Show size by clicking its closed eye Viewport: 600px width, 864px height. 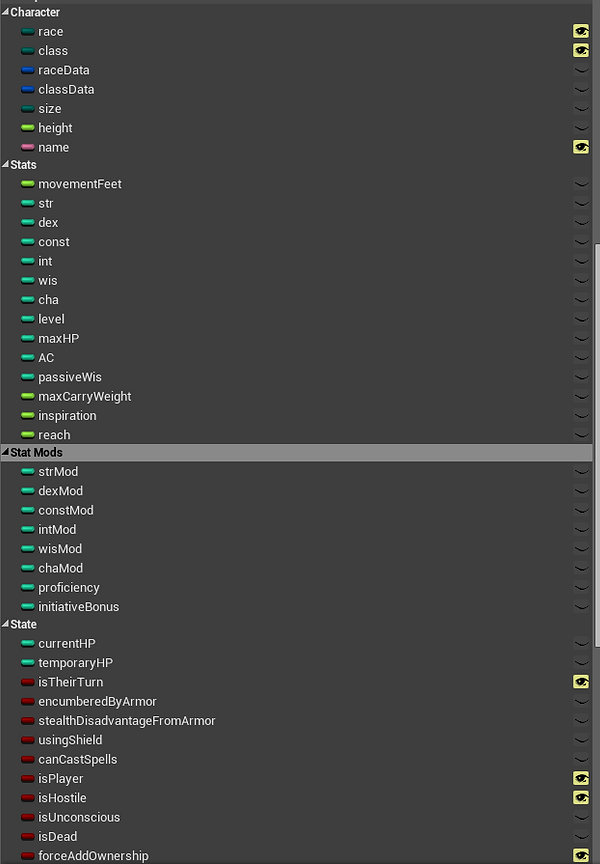pyautogui.click(x=581, y=109)
